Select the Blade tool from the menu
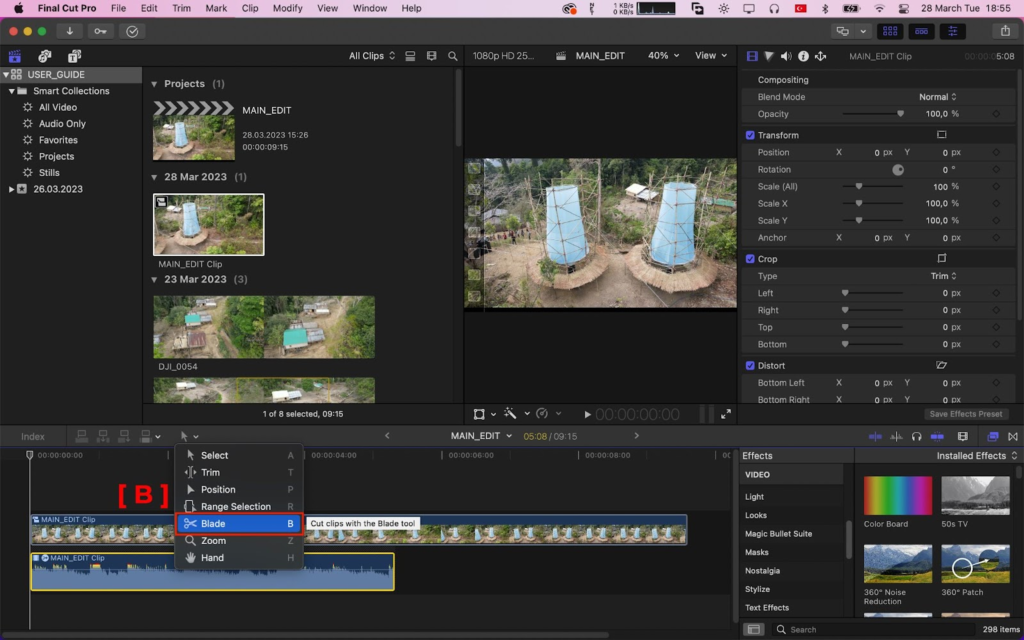The width and height of the screenshot is (1024, 640). tap(238, 524)
